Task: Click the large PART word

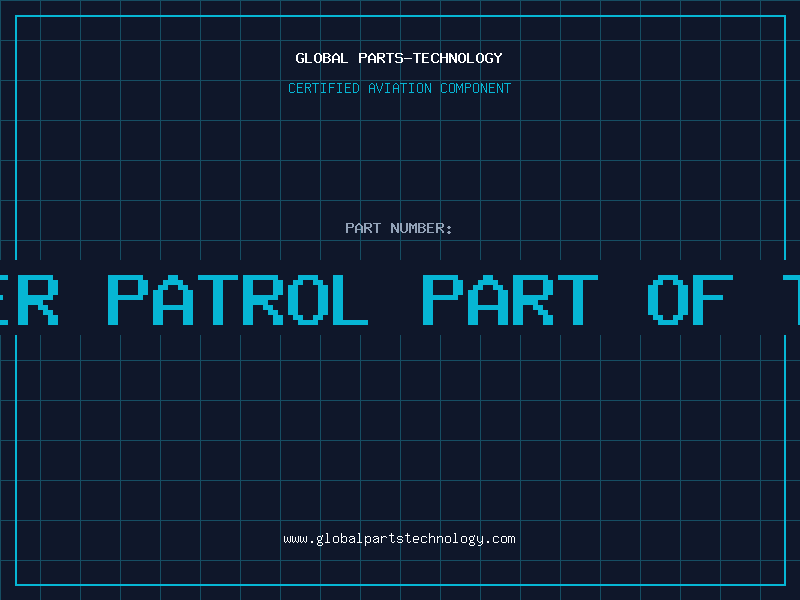Action: [510, 300]
